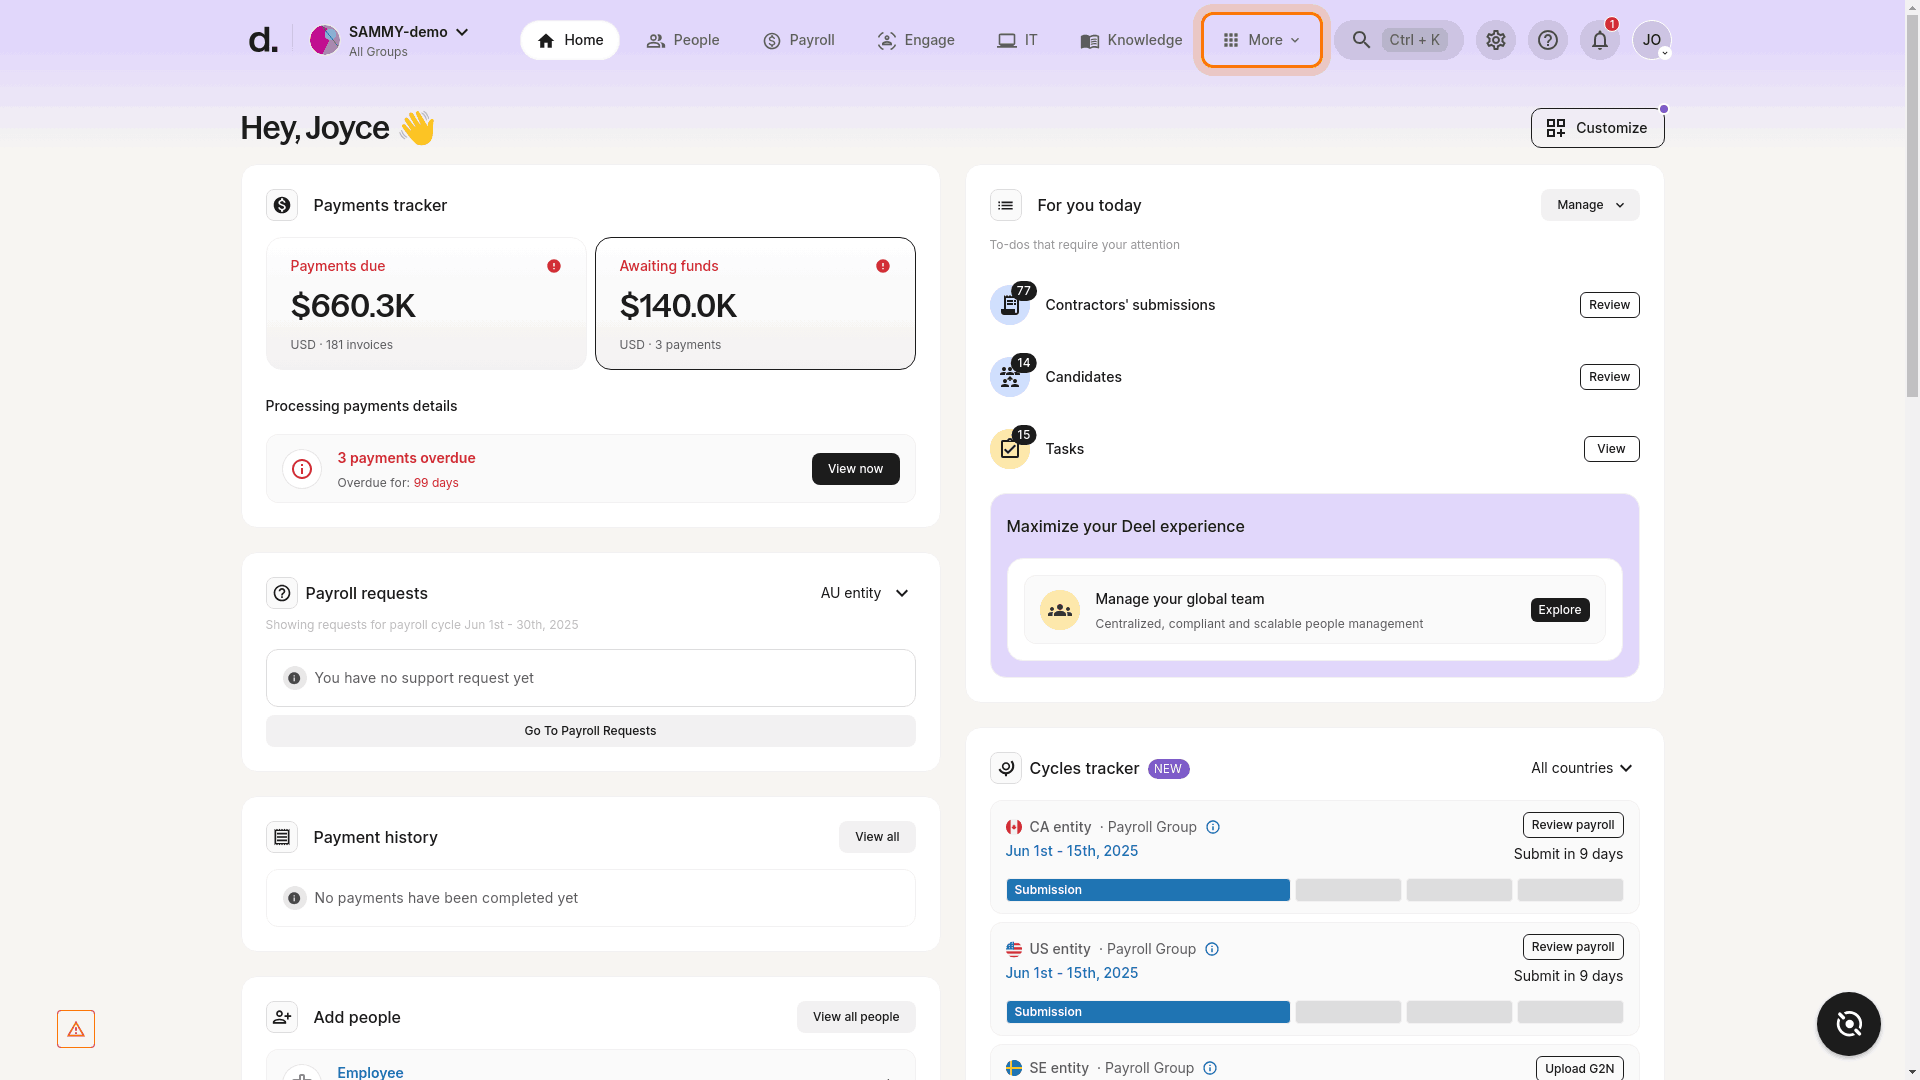Screen dimensions: 1920x1080
Task: Click the help question mark icon
Action: tap(1547, 40)
